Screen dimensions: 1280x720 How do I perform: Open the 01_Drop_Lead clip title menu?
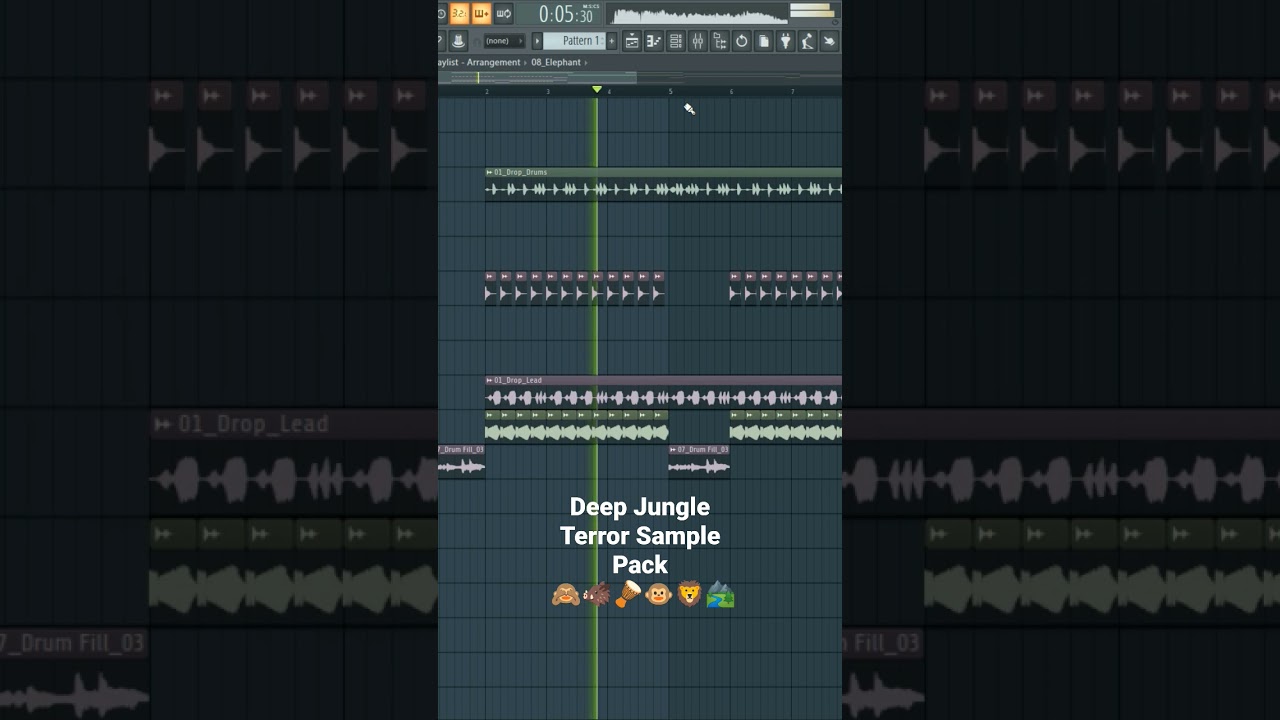tap(489, 380)
